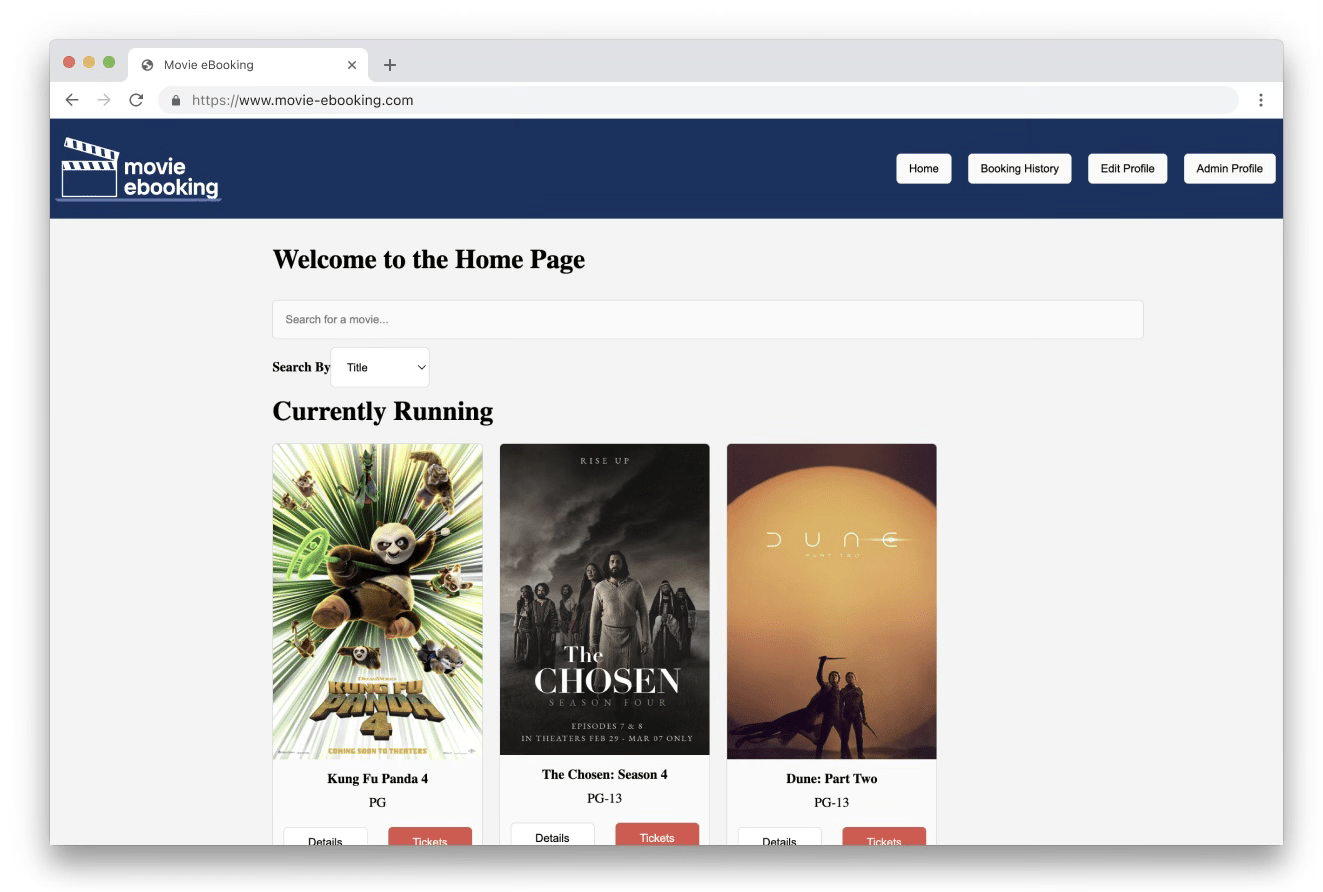The image size is (1323, 892).
Task: Open Booking History
Action: pyautogui.click(x=1019, y=168)
